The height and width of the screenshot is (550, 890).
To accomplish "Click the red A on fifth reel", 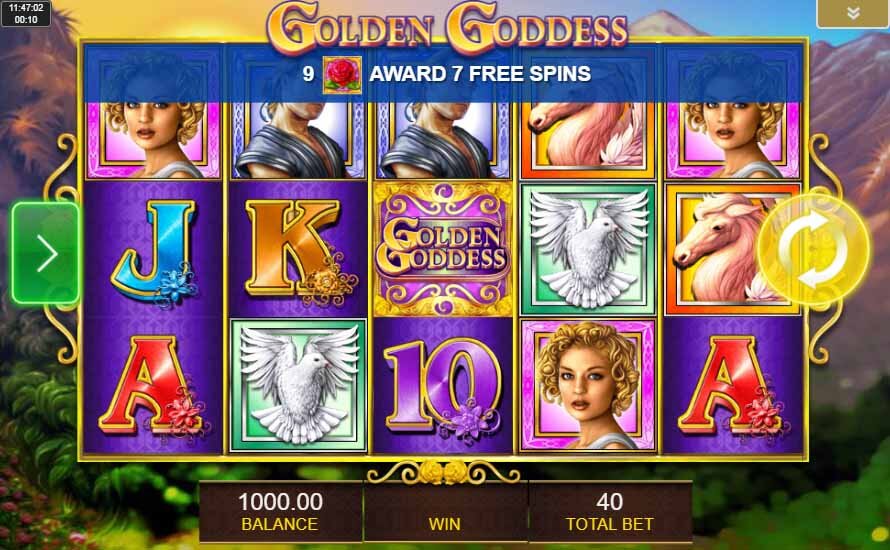I will coord(732,387).
